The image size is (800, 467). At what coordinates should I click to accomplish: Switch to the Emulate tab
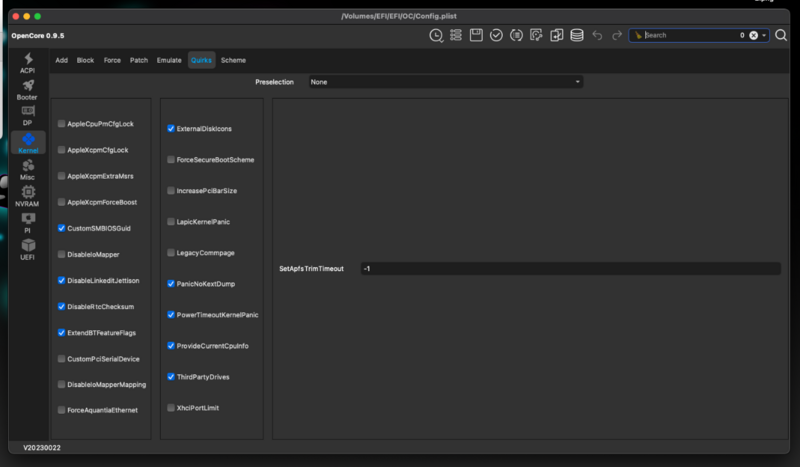(169, 60)
